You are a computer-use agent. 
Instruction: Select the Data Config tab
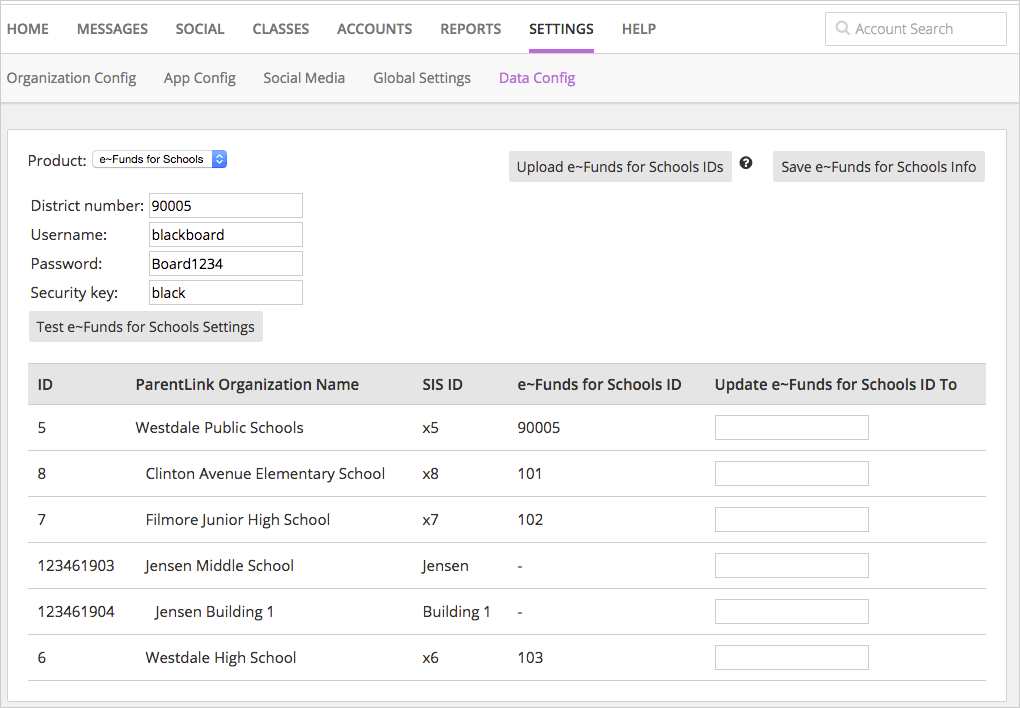537,78
